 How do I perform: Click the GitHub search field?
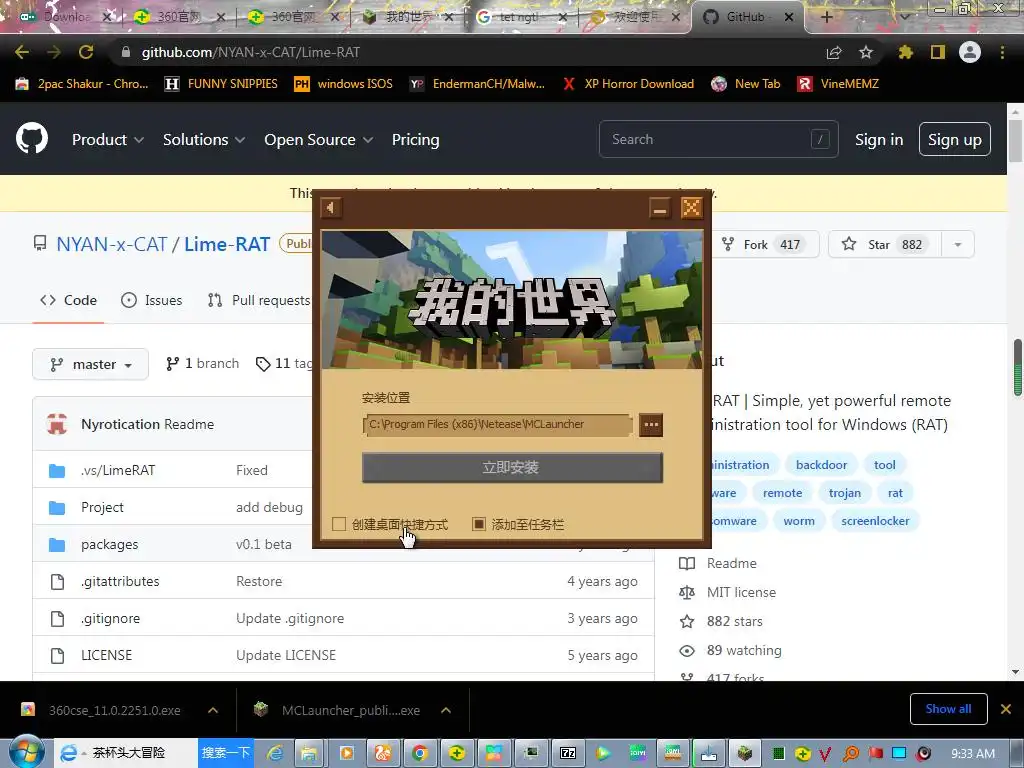click(718, 139)
